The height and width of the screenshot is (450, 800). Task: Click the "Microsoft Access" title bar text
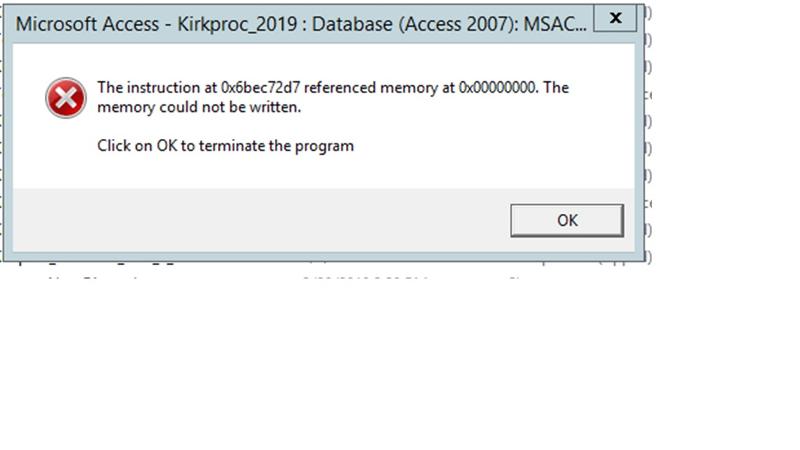[x=87, y=24]
